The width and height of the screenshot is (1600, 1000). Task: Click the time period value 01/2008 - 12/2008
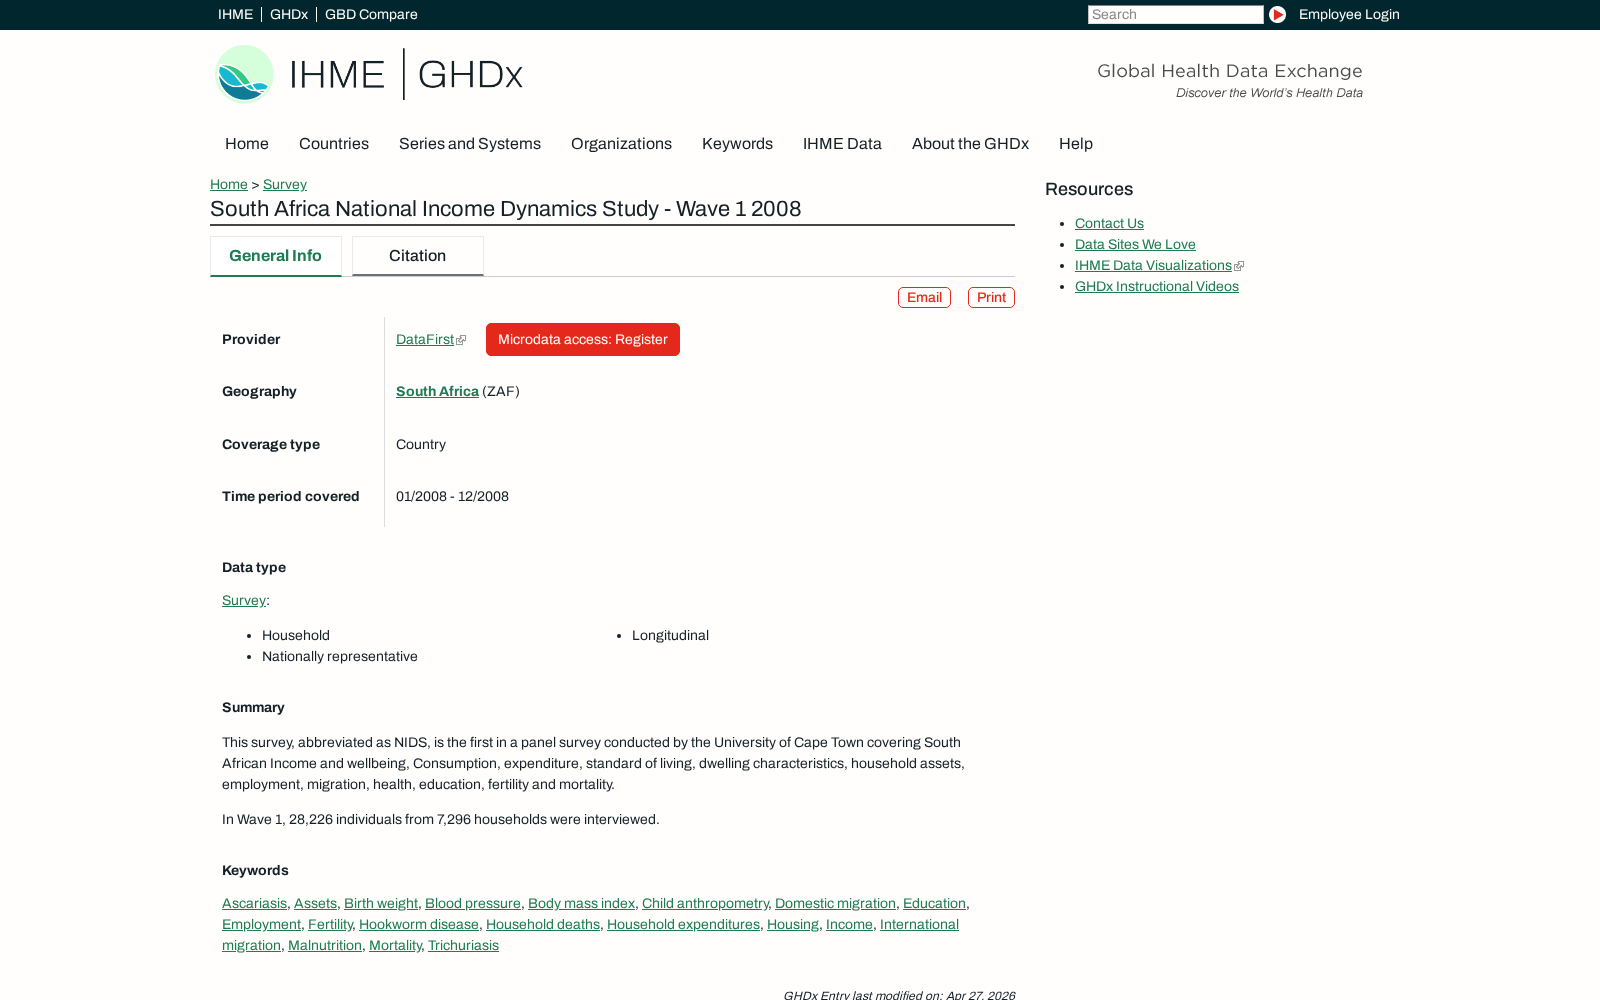pyautogui.click(x=452, y=497)
